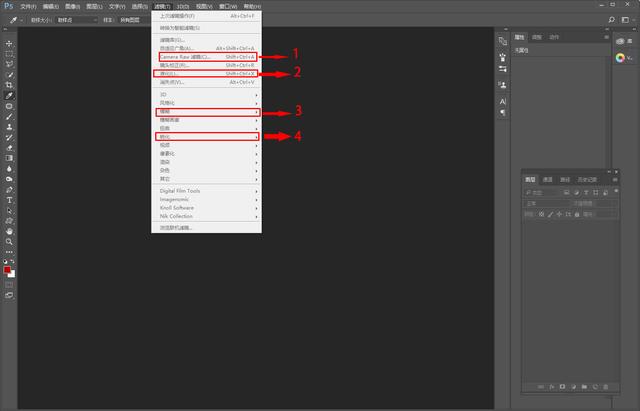Open the 文件 (File) menu
The width and height of the screenshot is (640, 411).
point(28,7)
